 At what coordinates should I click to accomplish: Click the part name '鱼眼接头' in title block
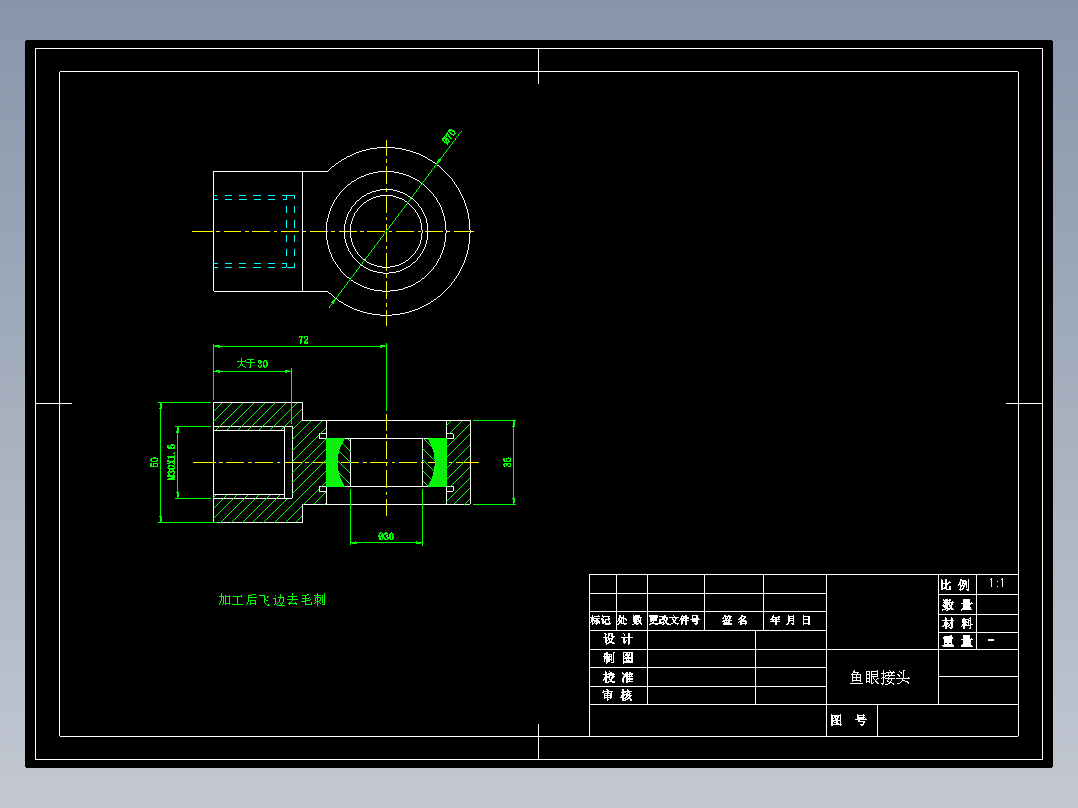click(x=879, y=677)
